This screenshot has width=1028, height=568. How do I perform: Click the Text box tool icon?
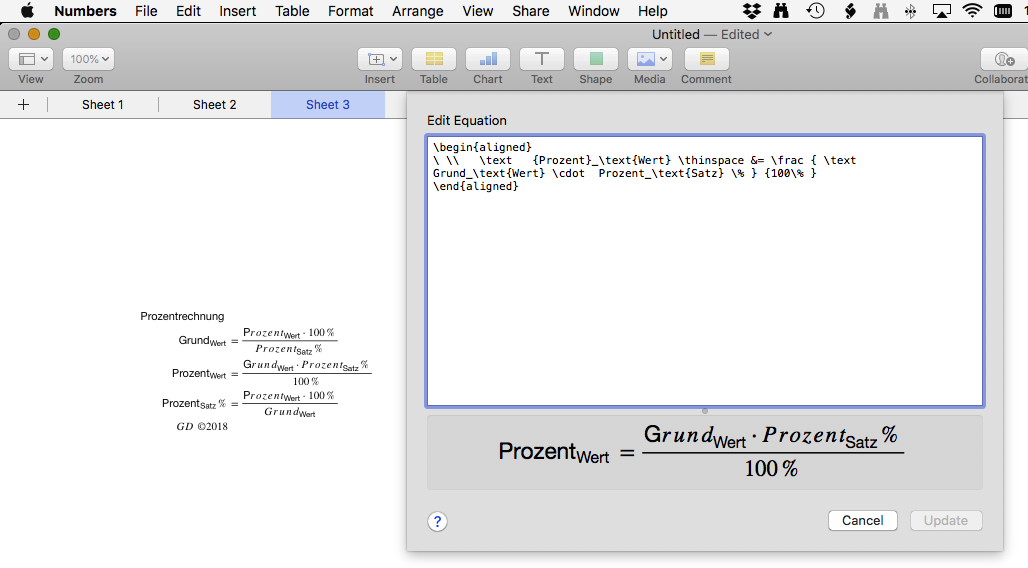pos(541,59)
